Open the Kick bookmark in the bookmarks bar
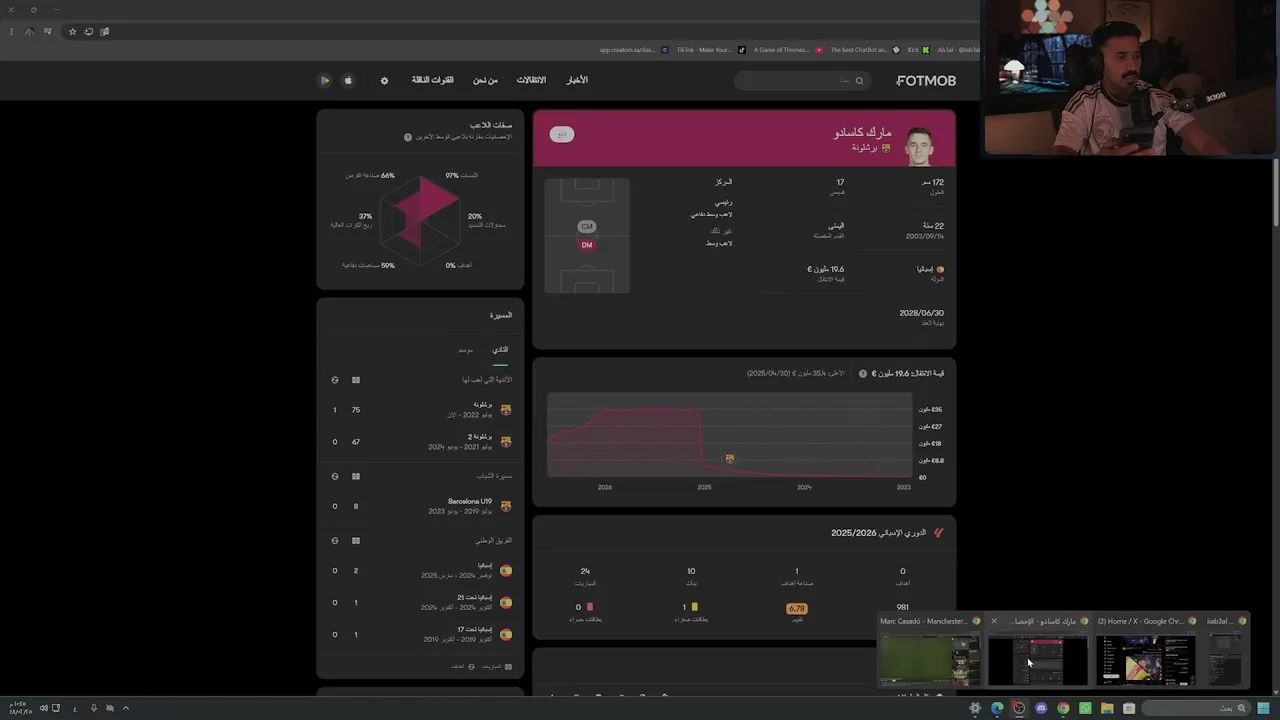 coord(918,50)
